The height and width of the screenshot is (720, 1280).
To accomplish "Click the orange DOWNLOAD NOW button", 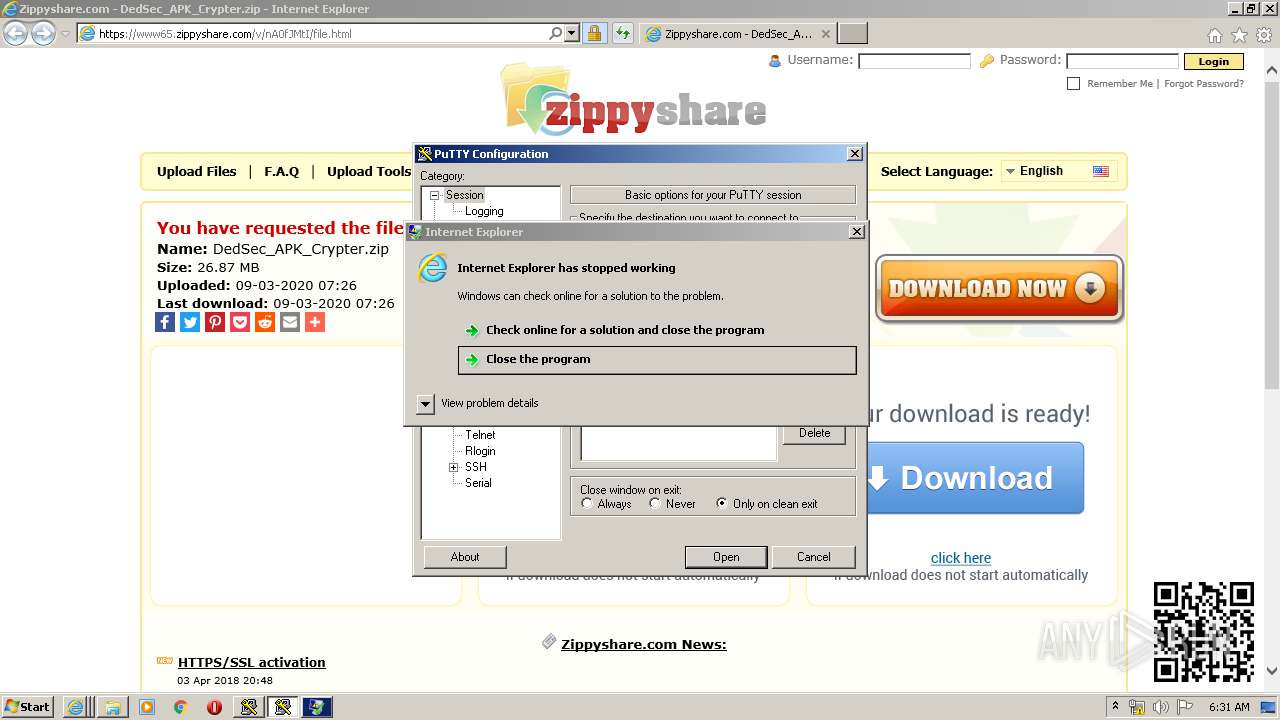I will pos(999,289).
